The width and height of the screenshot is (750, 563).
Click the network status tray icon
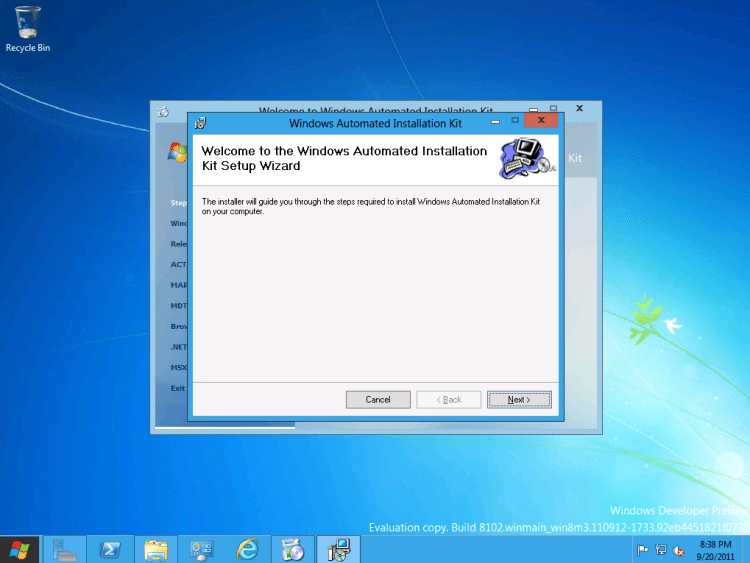[661, 550]
